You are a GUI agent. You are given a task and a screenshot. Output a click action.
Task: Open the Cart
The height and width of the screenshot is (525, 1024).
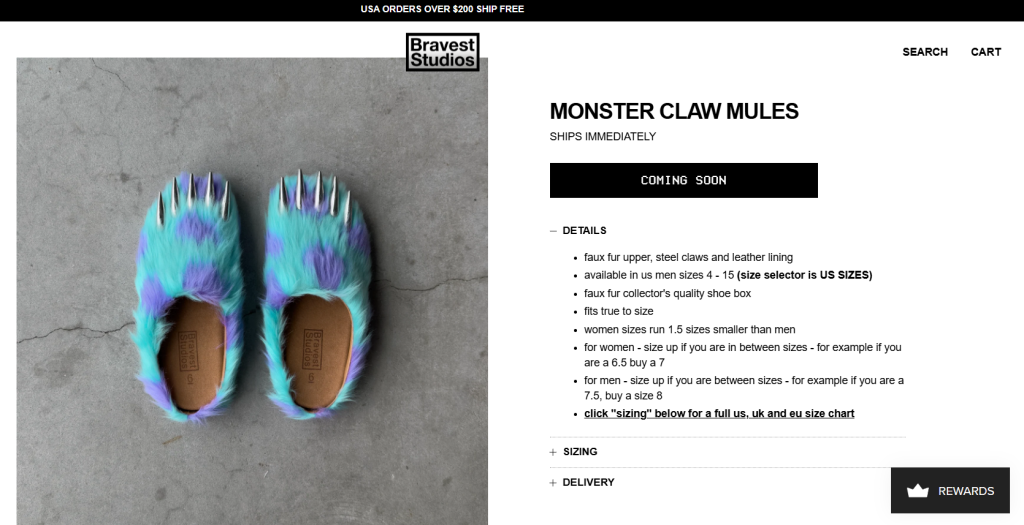(985, 52)
